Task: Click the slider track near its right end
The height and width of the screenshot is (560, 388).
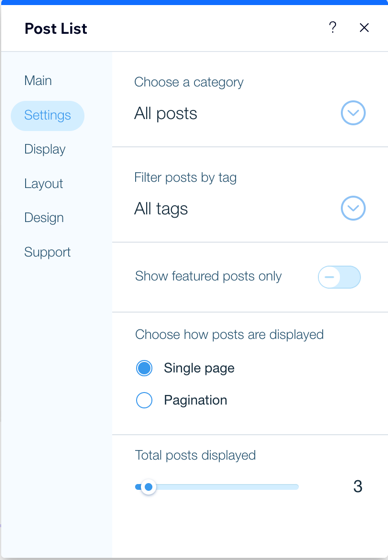Action: click(289, 487)
